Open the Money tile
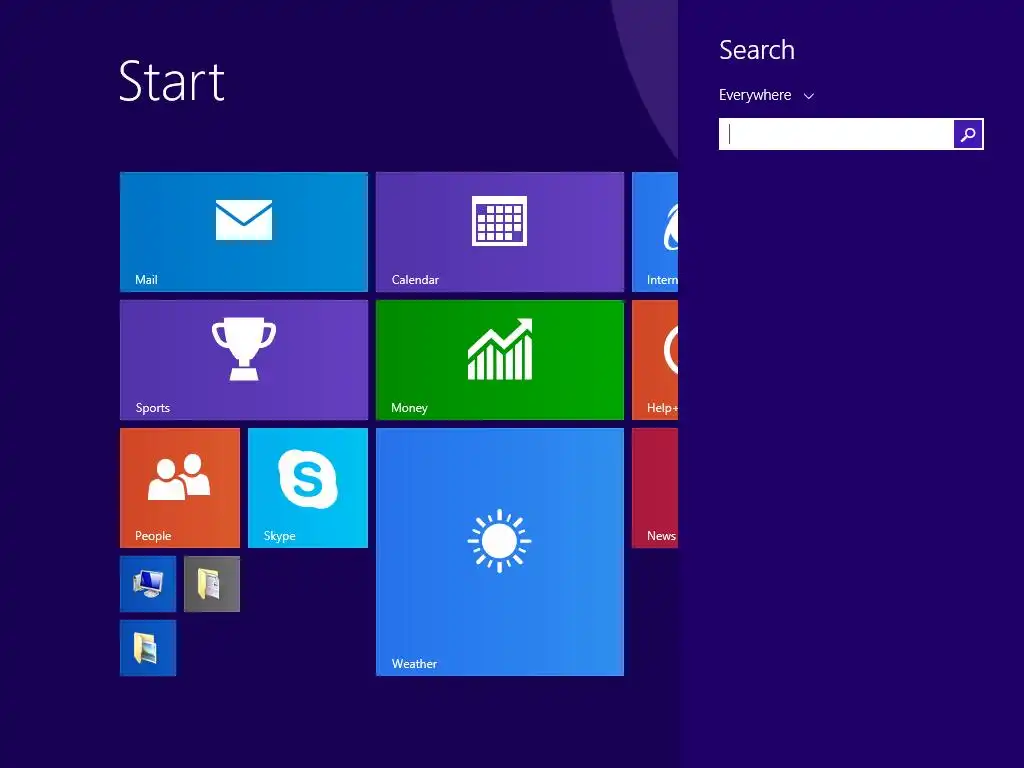 point(500,360)
